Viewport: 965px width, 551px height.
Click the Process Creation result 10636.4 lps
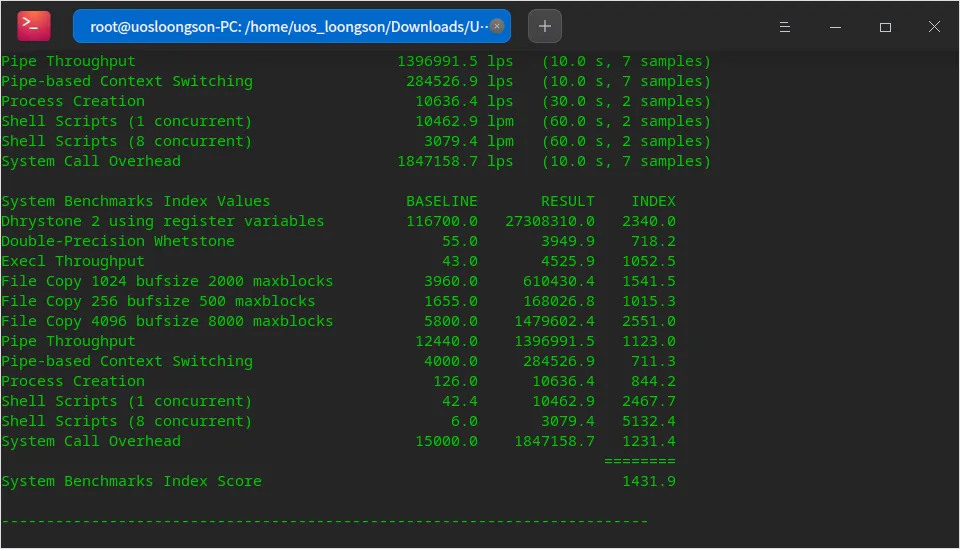pyautogui.click(x=463, y=101)
